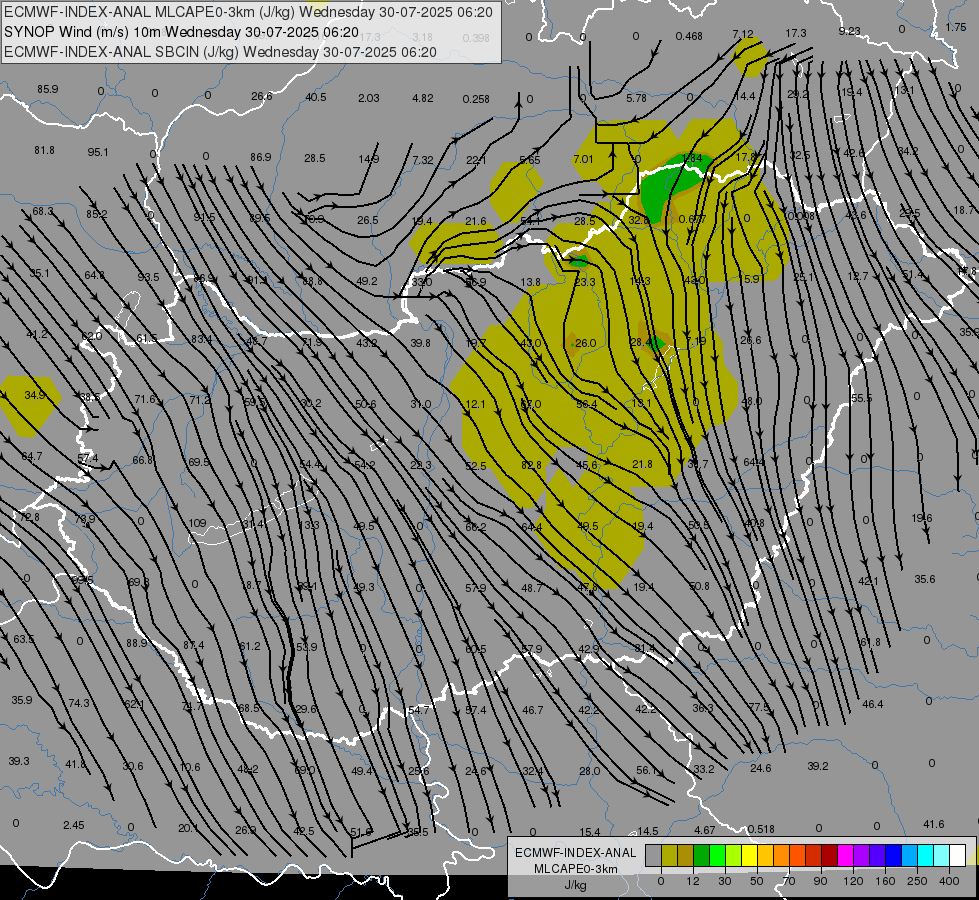Image resolution: width=979 pixels, height=900 pixels.
Task: Select the cyan legend swatch
Action: (x=925, y=855)
